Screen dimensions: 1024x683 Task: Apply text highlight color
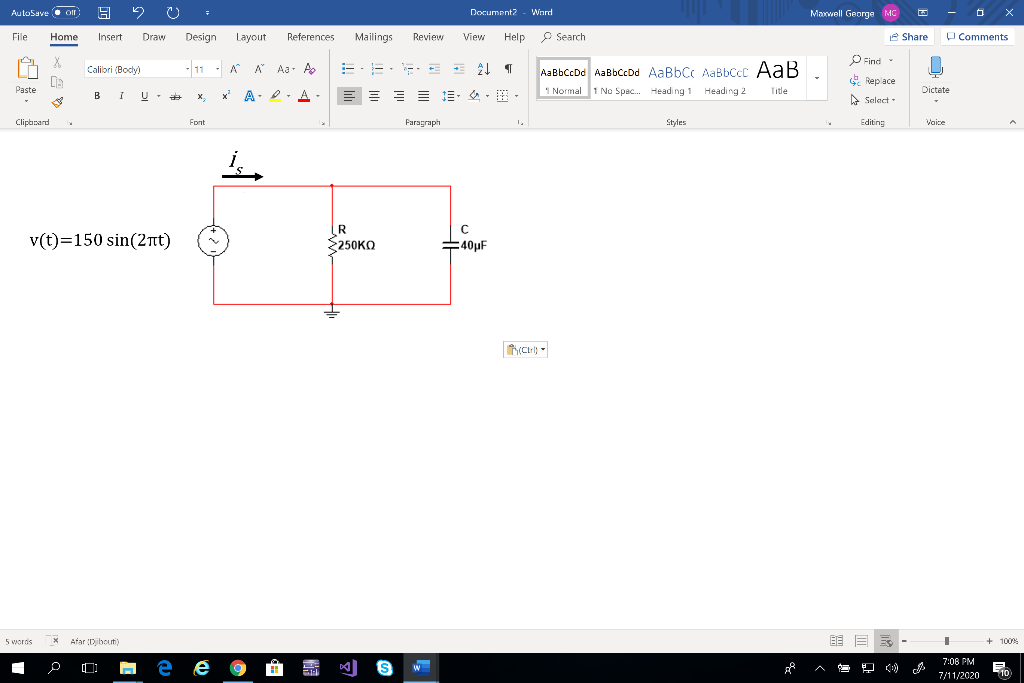(x=277, y=95)
